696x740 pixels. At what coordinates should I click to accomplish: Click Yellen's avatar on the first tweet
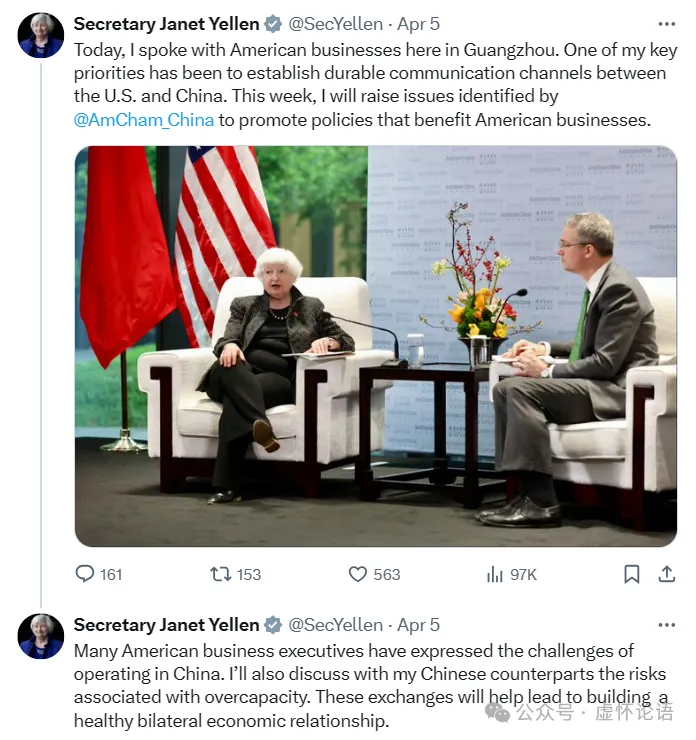41,36
